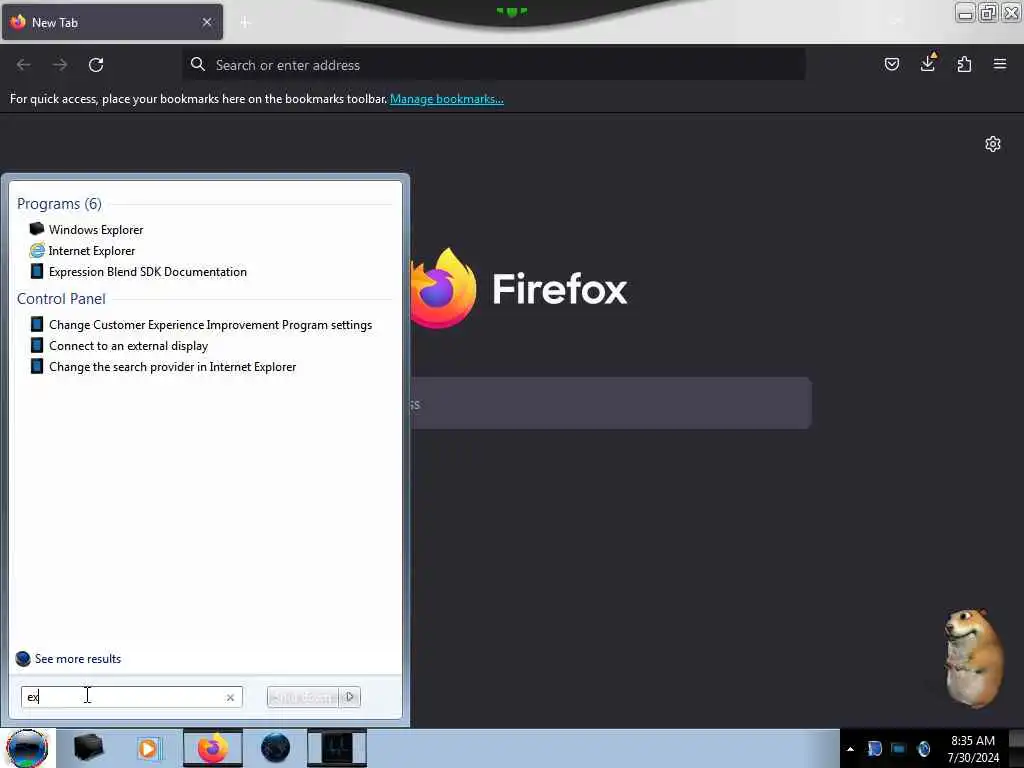Open new tab personalization gear
Viewport: 1024px width, 768px height.
tap(993, 144)
